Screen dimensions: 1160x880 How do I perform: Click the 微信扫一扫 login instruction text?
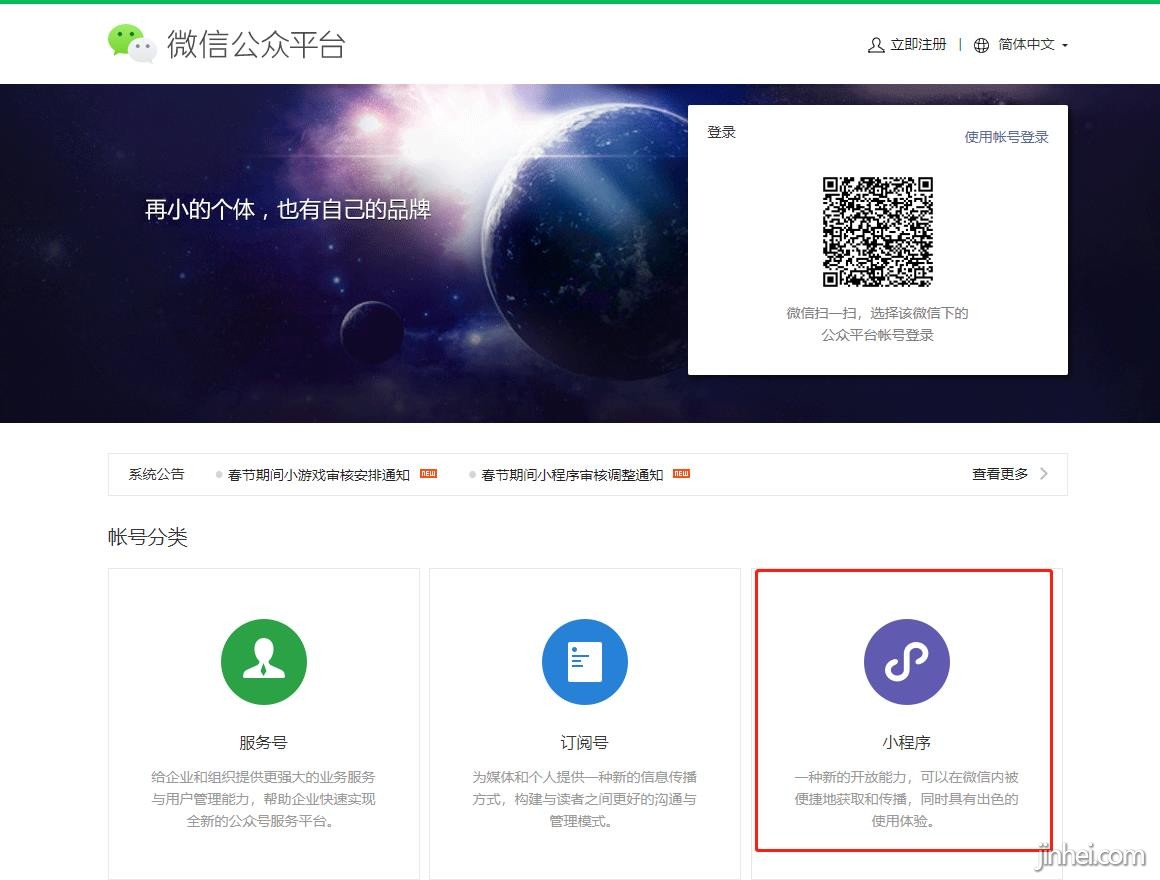[x=877, y=324]
